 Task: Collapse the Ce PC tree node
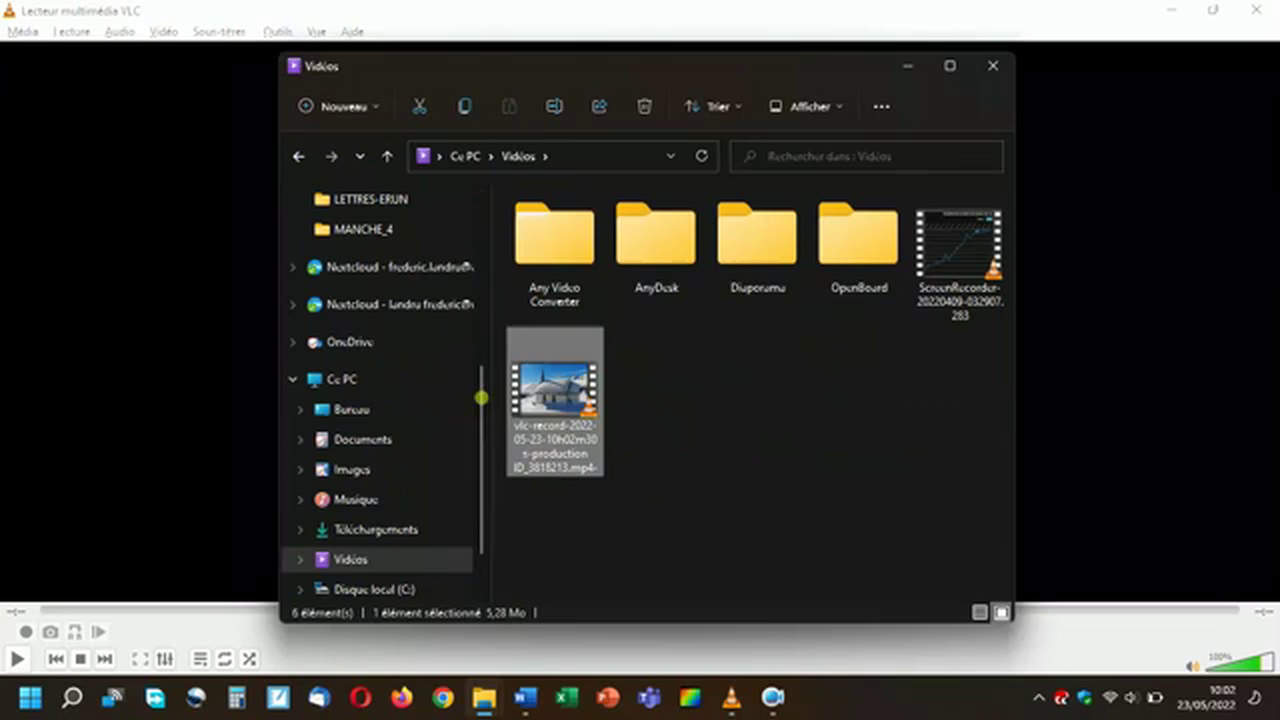pyautogui.click(x=293, y=380)
